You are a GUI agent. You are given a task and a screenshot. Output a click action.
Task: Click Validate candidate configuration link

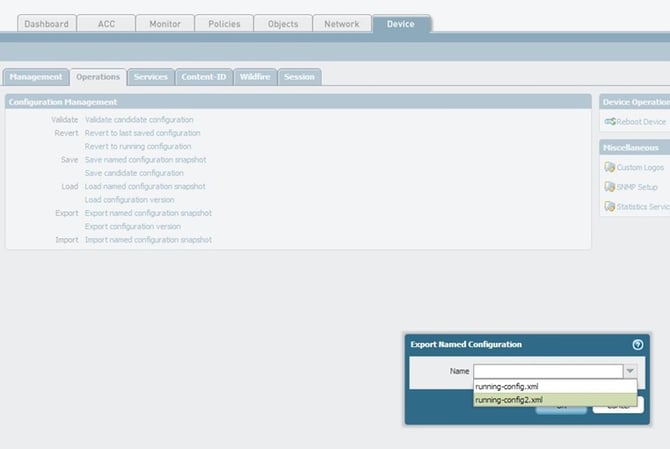139,120
